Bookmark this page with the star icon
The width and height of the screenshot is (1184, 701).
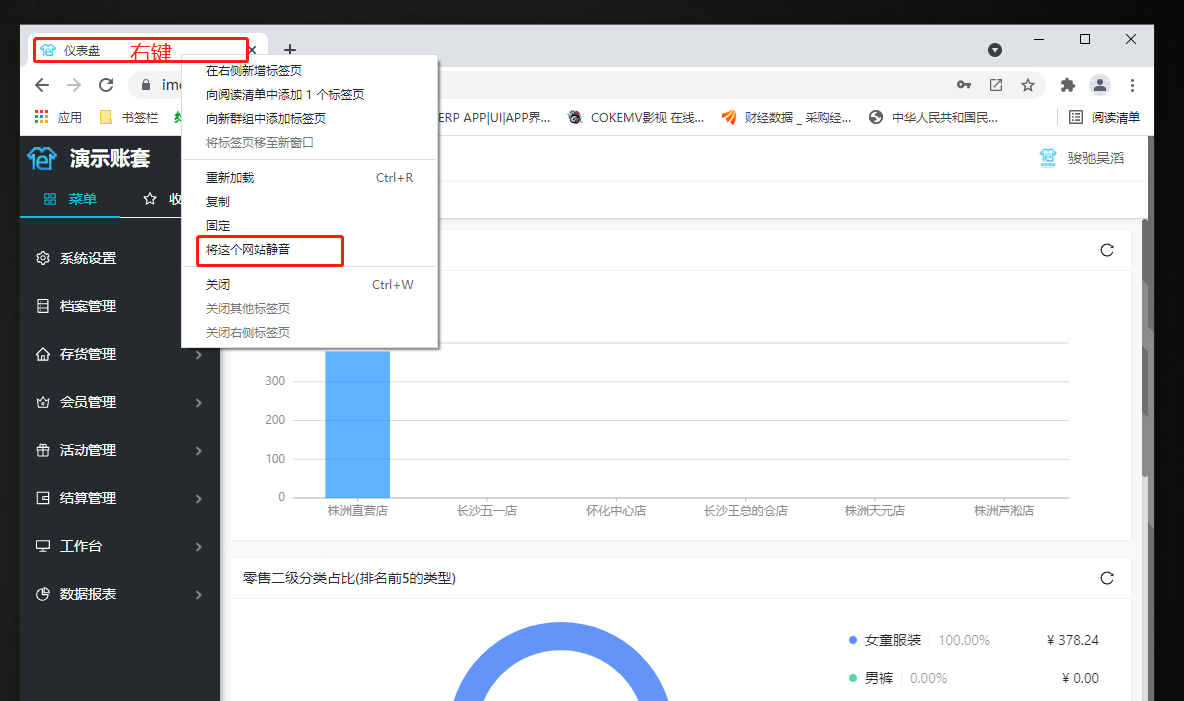tap(1028, 85)
